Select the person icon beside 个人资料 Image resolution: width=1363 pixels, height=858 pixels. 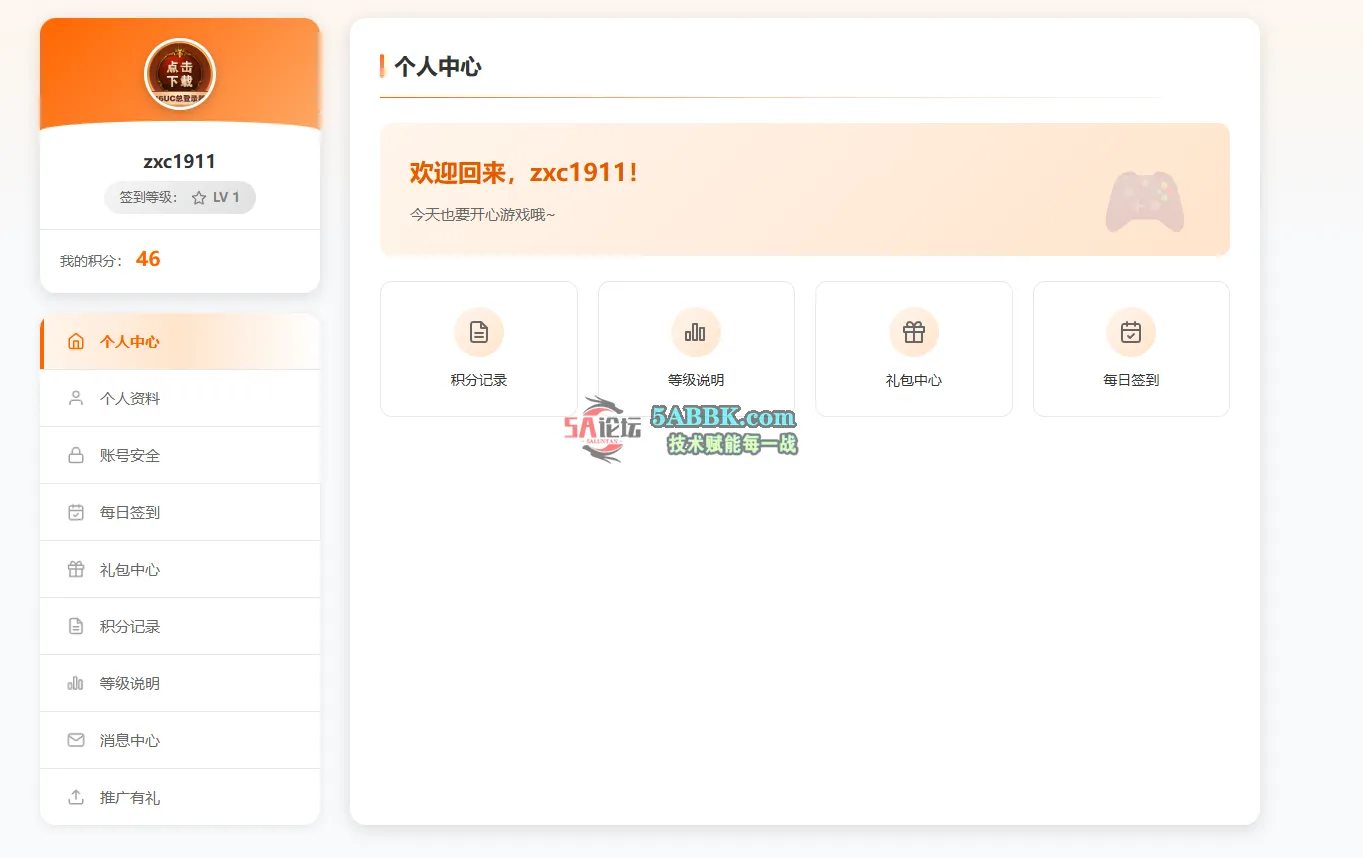(75, 398)
